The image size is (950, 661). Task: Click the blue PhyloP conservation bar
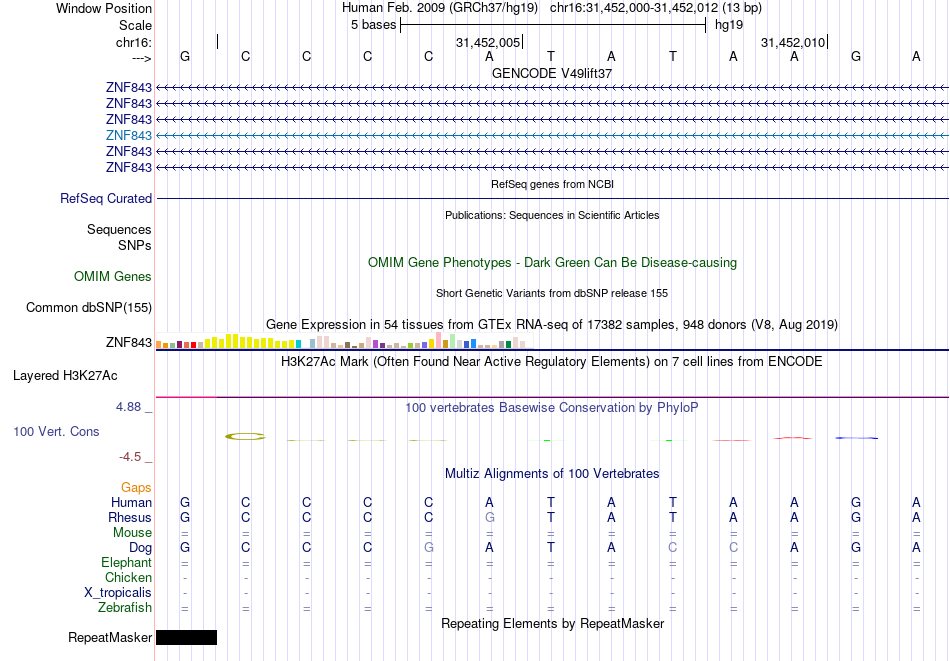[856, 438]
